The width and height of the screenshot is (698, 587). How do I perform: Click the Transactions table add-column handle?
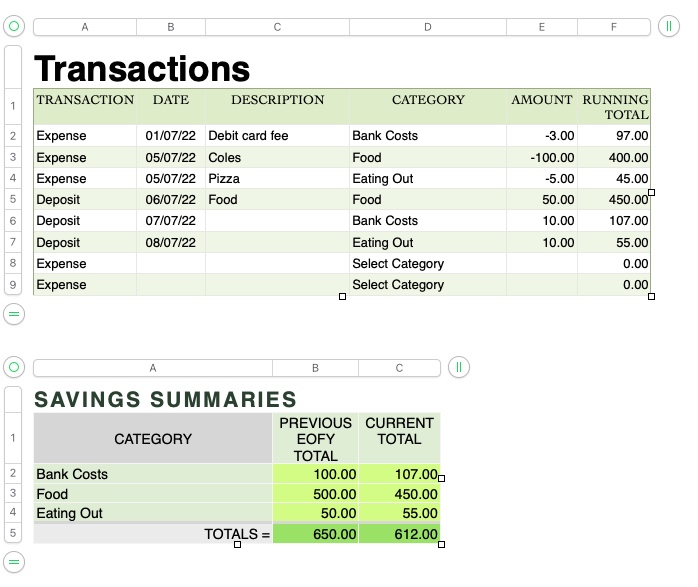click(x=669, y=26)
